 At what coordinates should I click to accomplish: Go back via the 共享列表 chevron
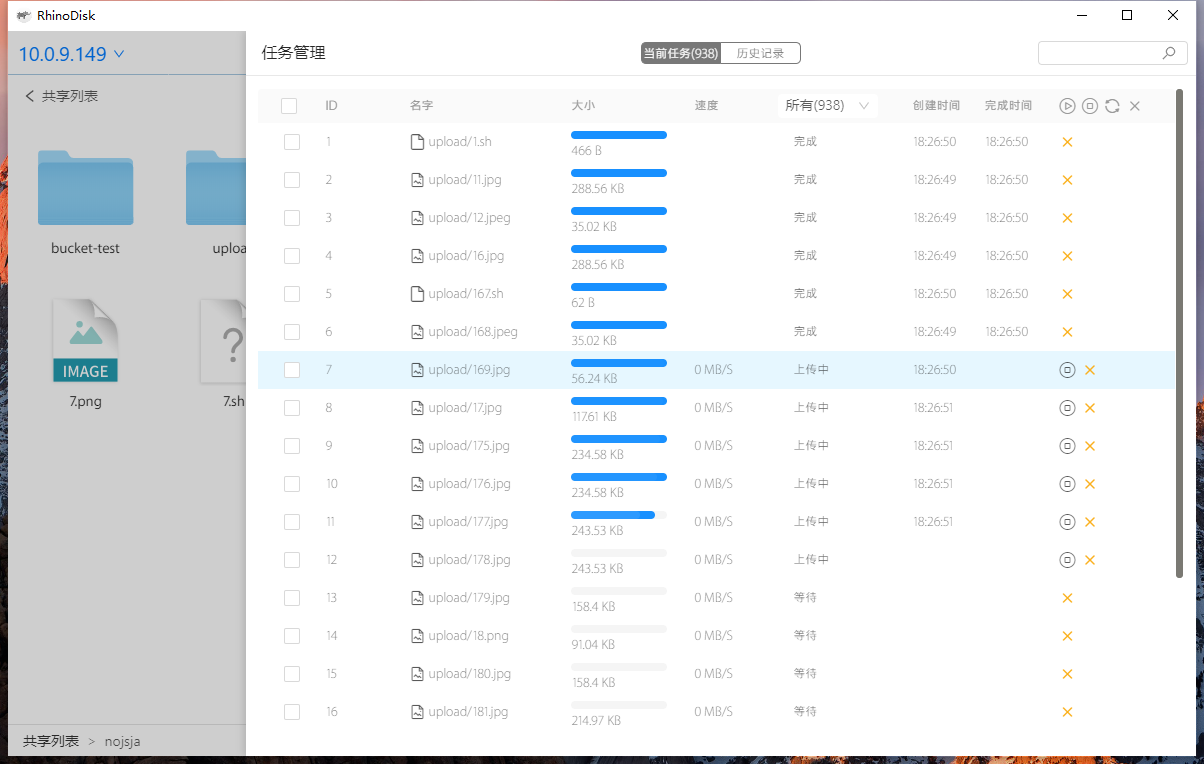coord(30,96)
